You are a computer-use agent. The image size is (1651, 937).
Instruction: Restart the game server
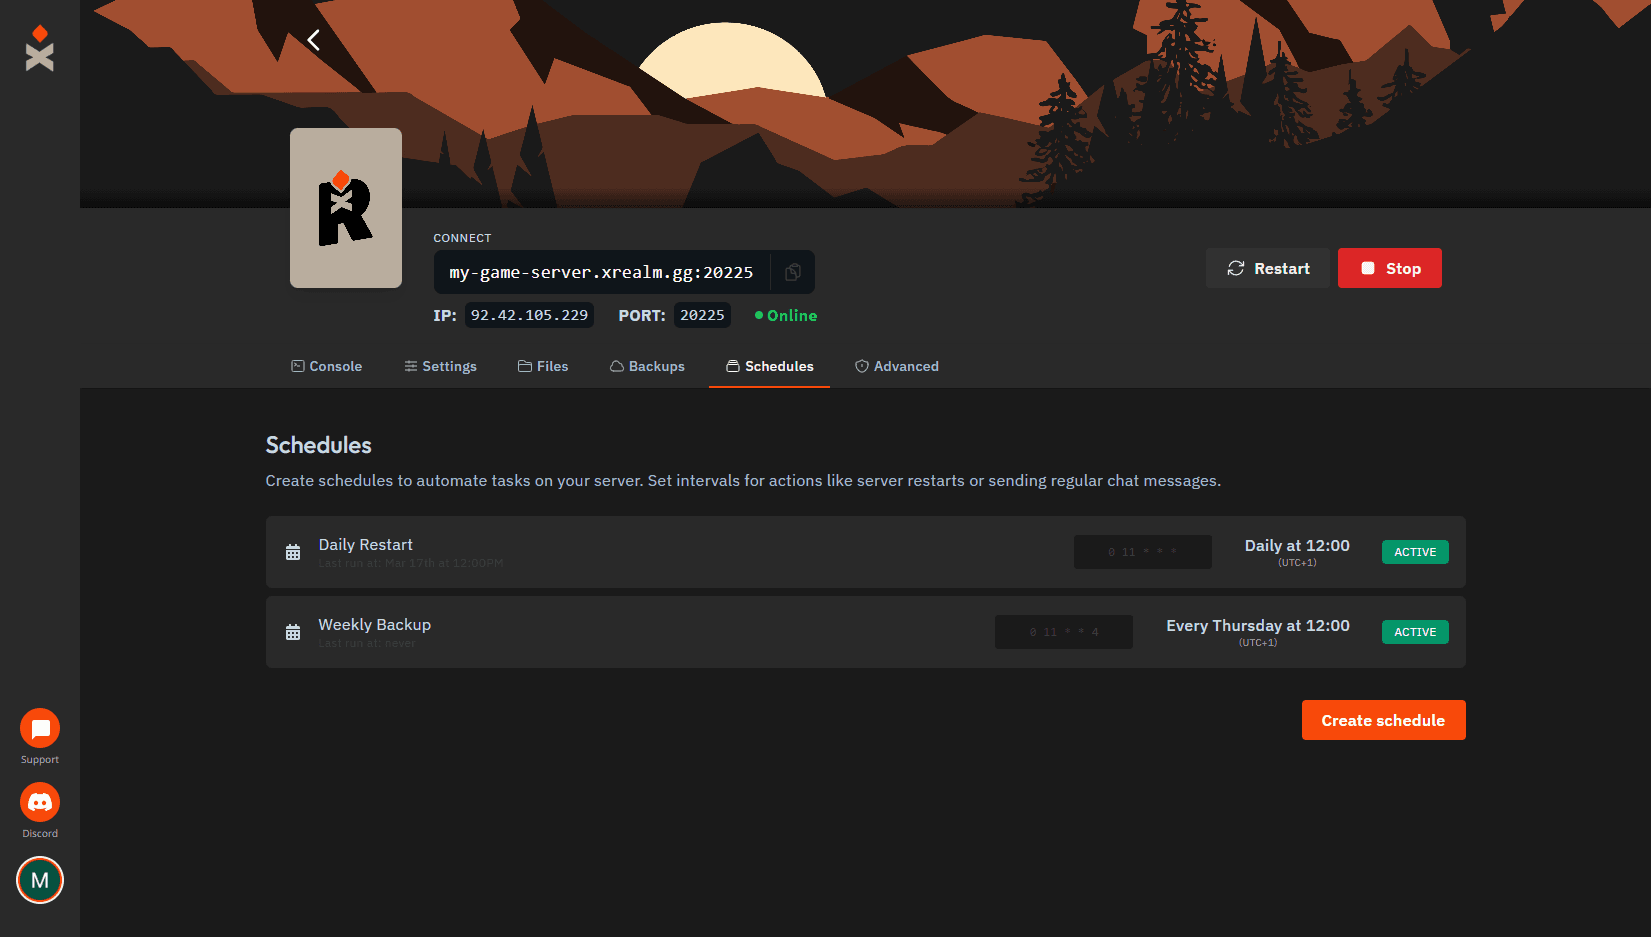coord(1267,268)
